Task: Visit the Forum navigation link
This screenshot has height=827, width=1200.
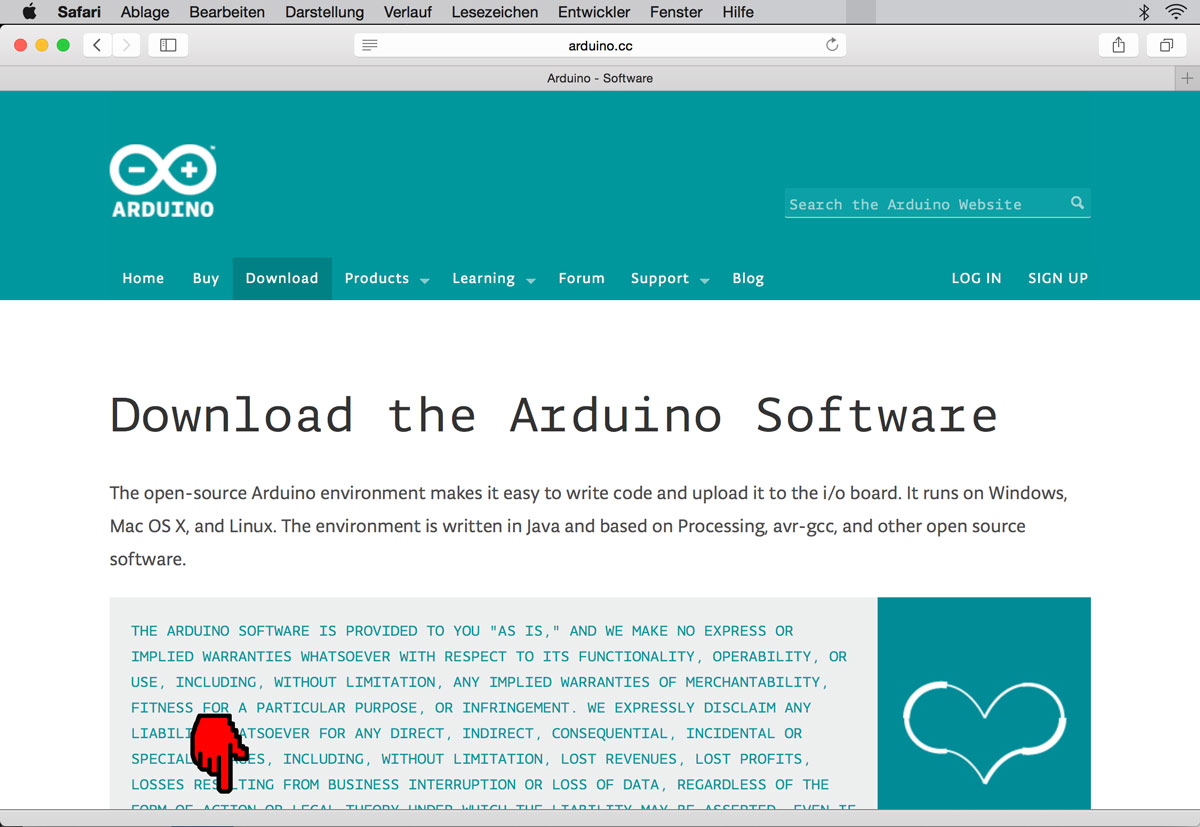Action: [582, 278]
